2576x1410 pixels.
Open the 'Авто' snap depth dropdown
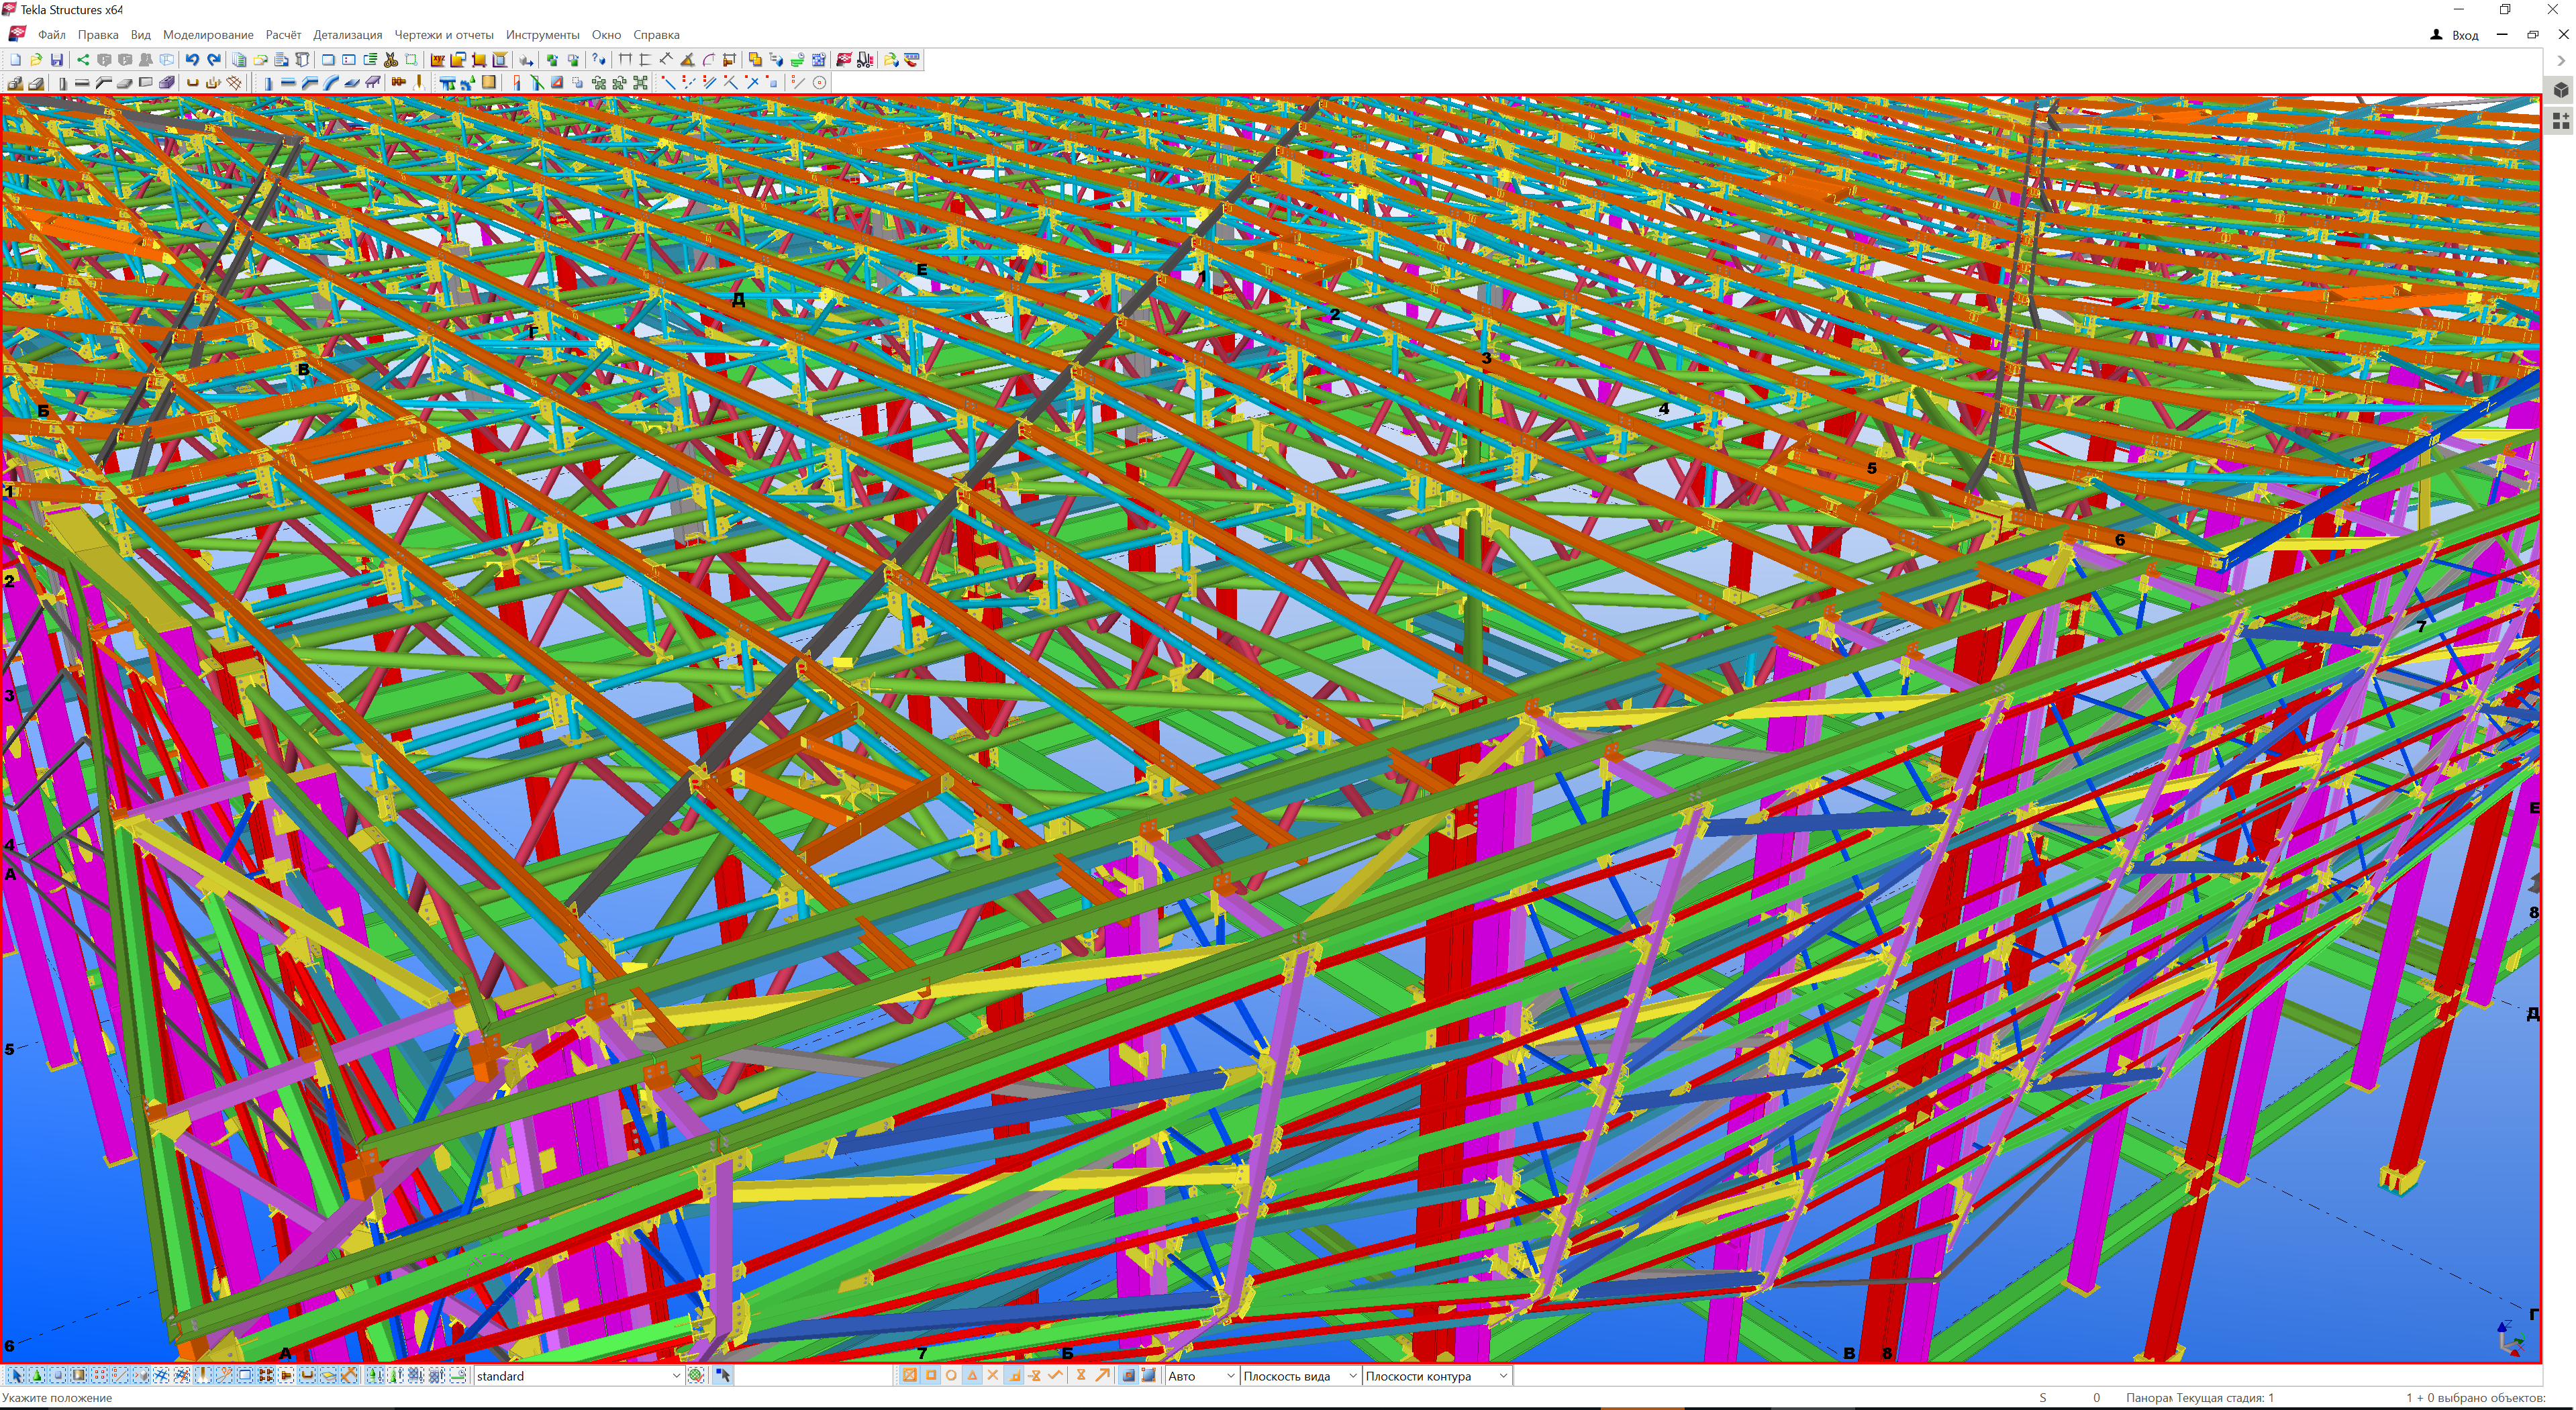tap(1230, 1376)
